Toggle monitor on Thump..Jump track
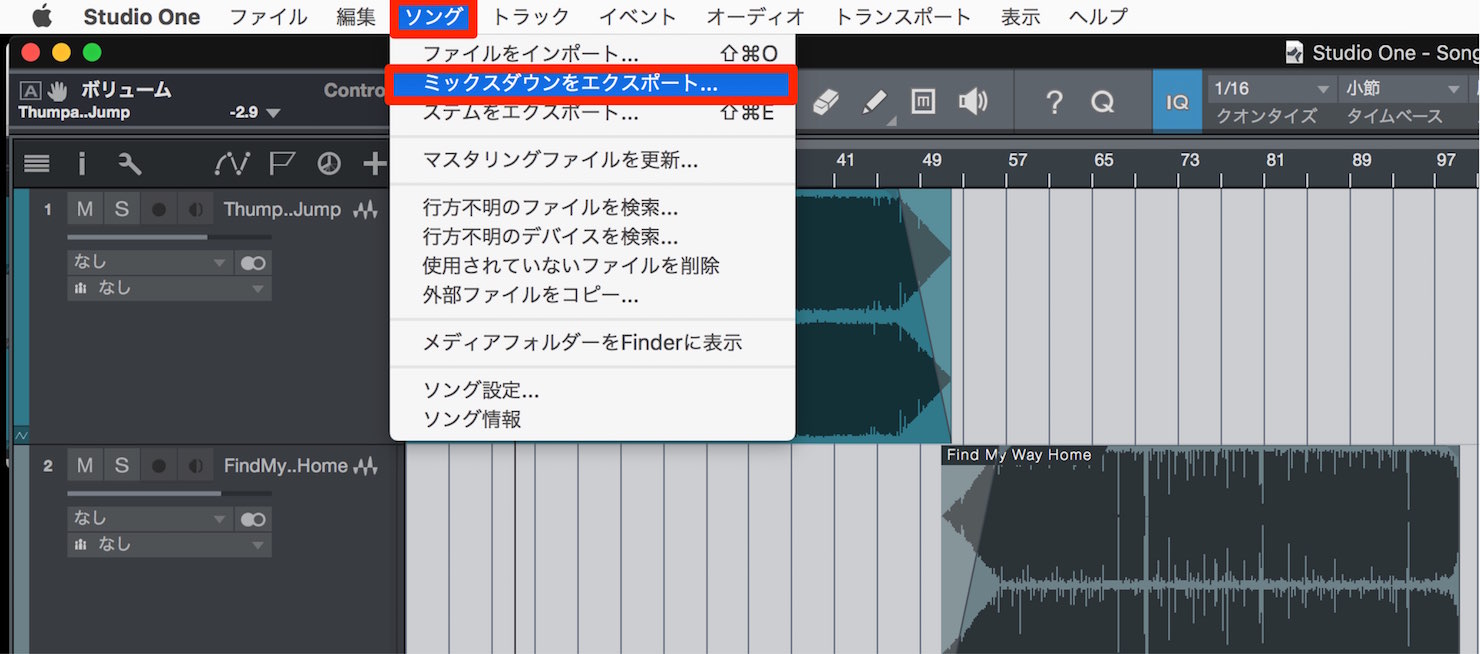Viewport: 1480px width, 654px height. 195,210
